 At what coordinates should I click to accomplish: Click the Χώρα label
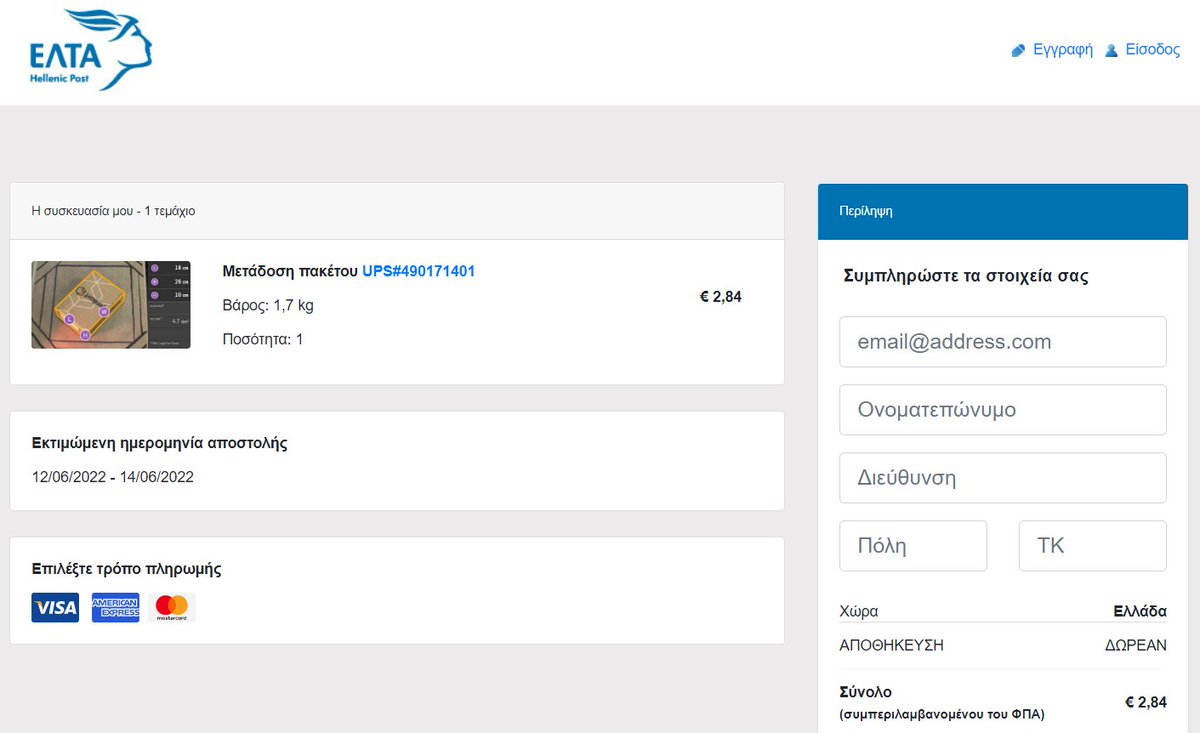[859, 611]
